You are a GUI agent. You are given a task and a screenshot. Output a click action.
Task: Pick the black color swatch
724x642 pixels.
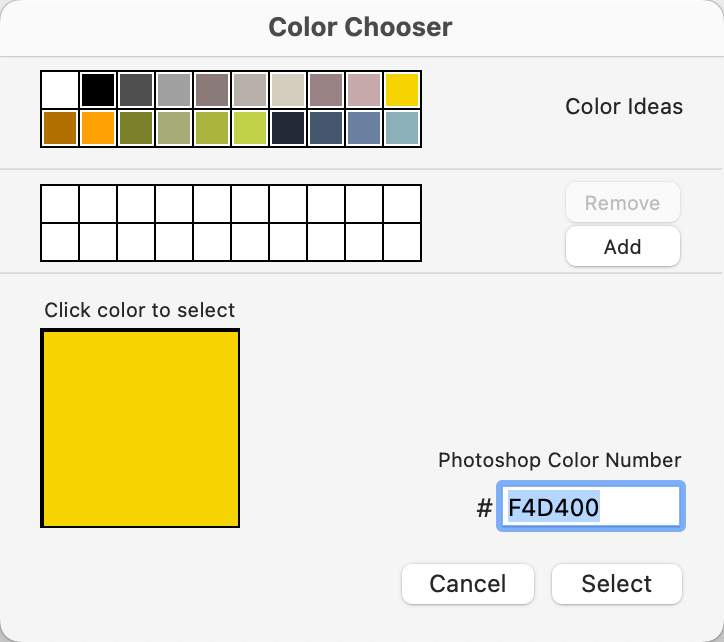tap(98, 90)
